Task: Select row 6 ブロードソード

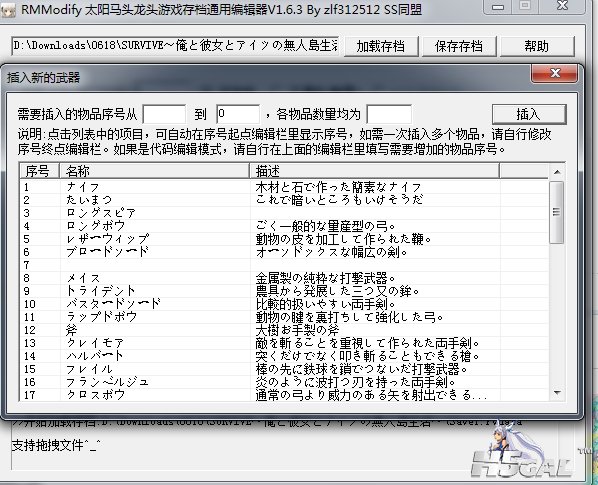Action: pos(284,252)
